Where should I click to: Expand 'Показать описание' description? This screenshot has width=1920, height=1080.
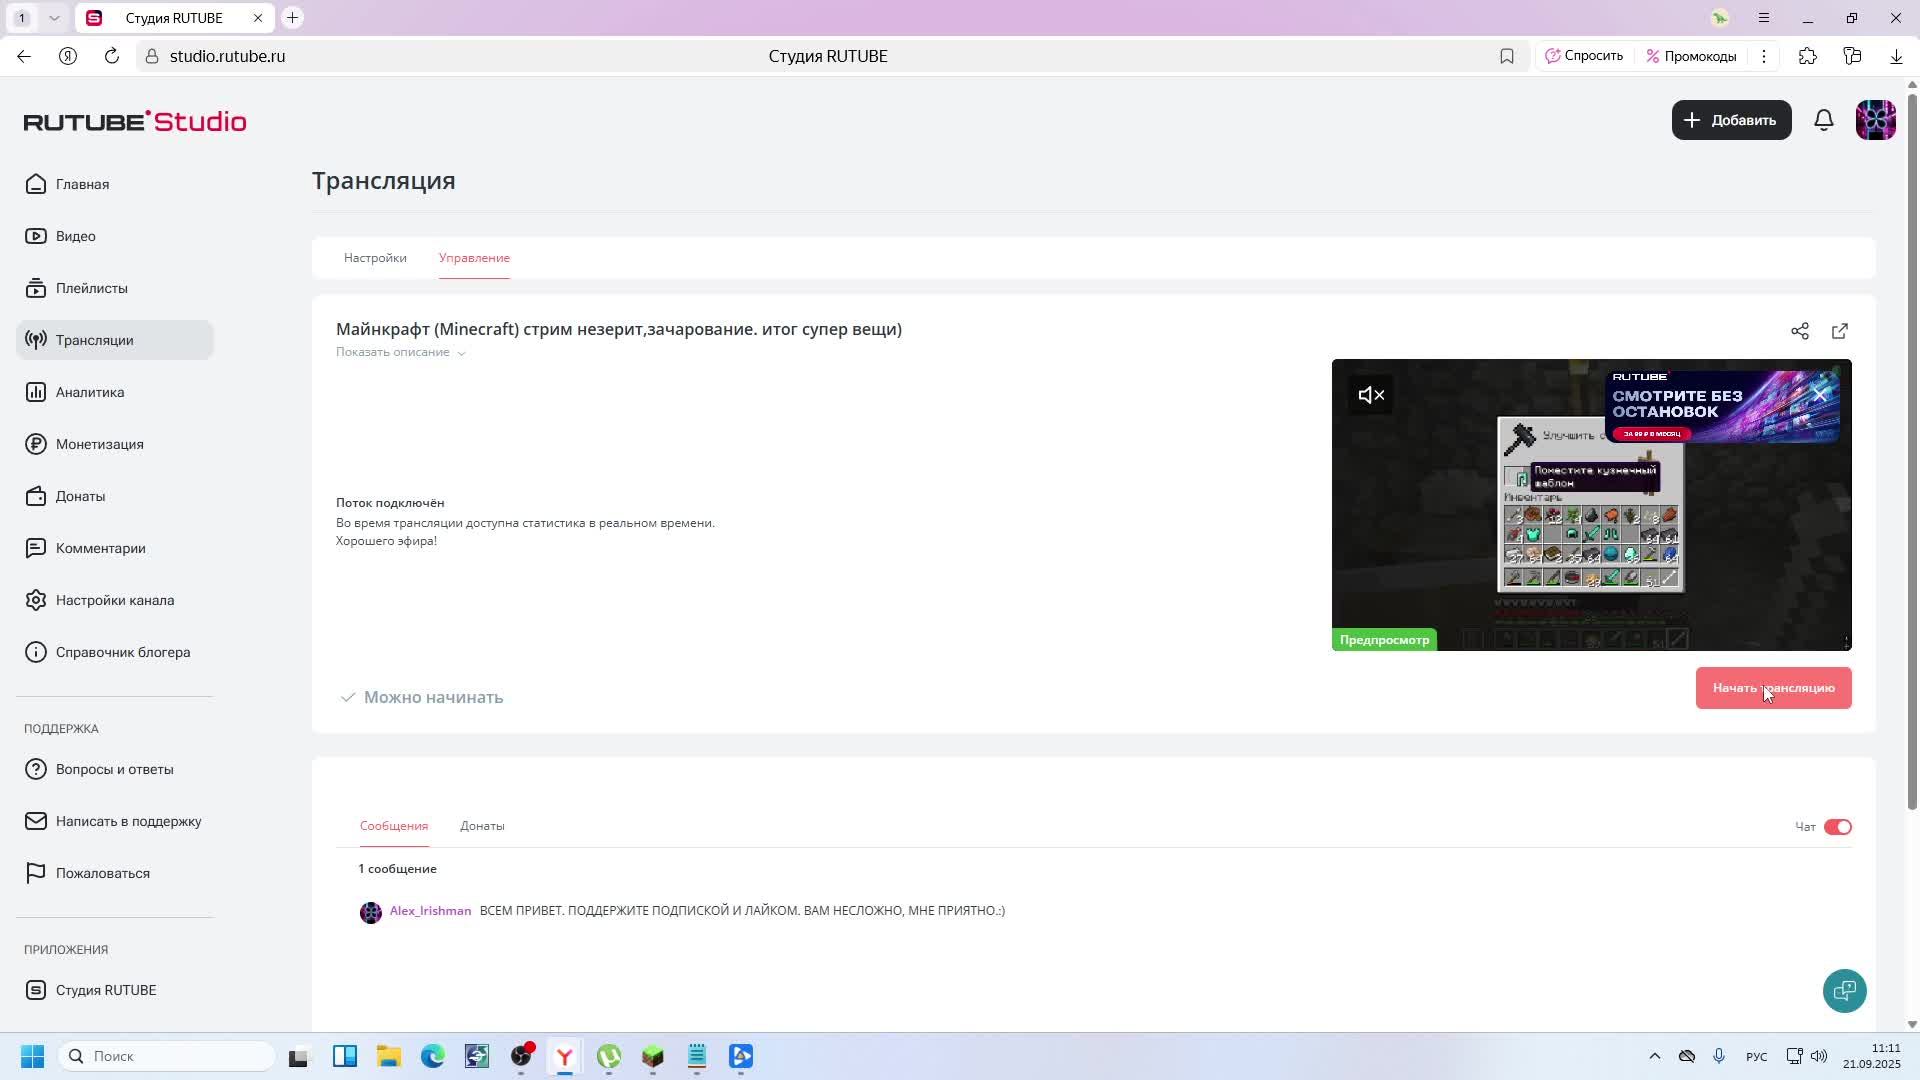[x=400, y=352]
